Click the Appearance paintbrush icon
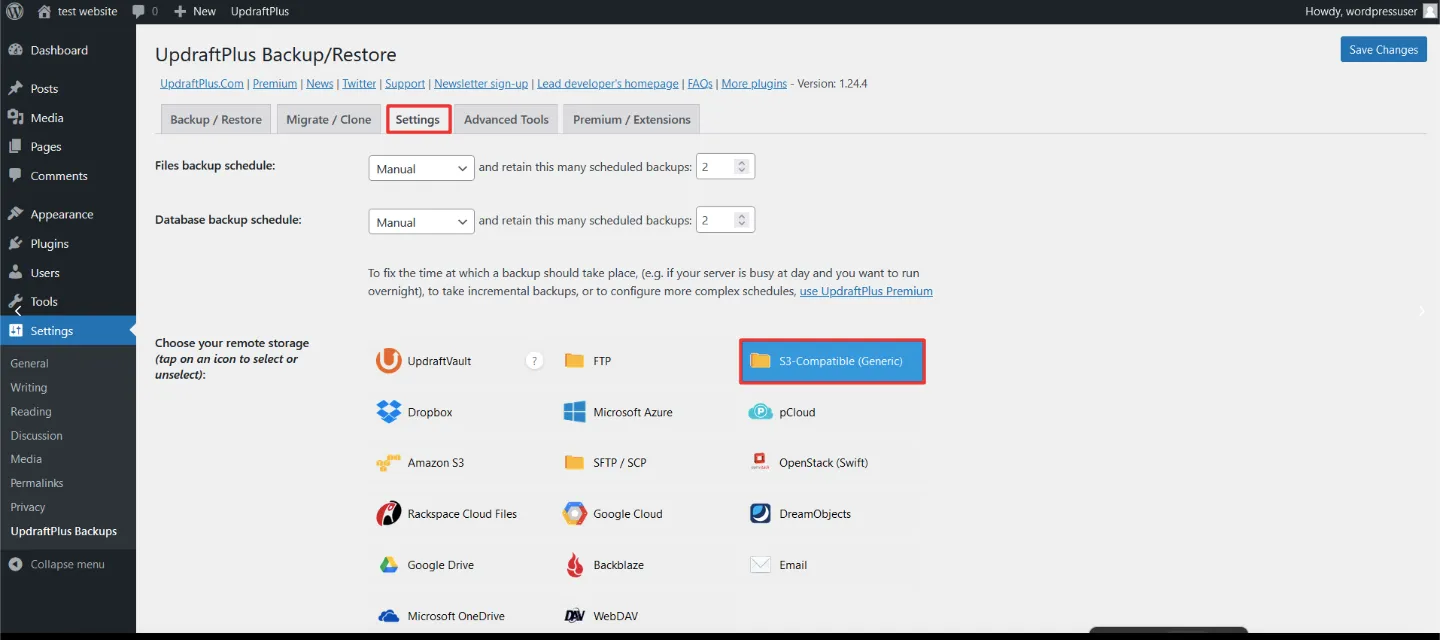Viewport: 1440px width, 640px height. pyautogui.click(x=16, y=214)
